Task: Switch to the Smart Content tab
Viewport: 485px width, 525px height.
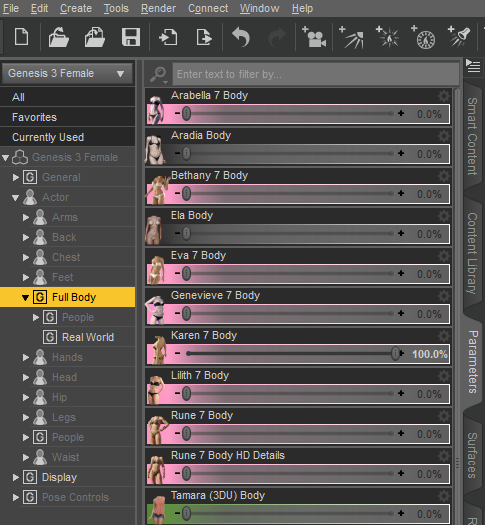Action: coord(472,137)
